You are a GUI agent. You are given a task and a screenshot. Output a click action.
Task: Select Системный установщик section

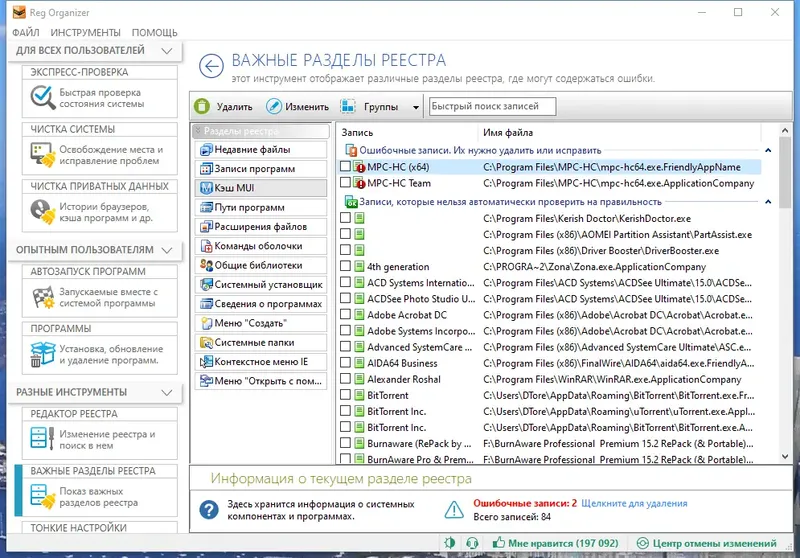coord(261,285)
